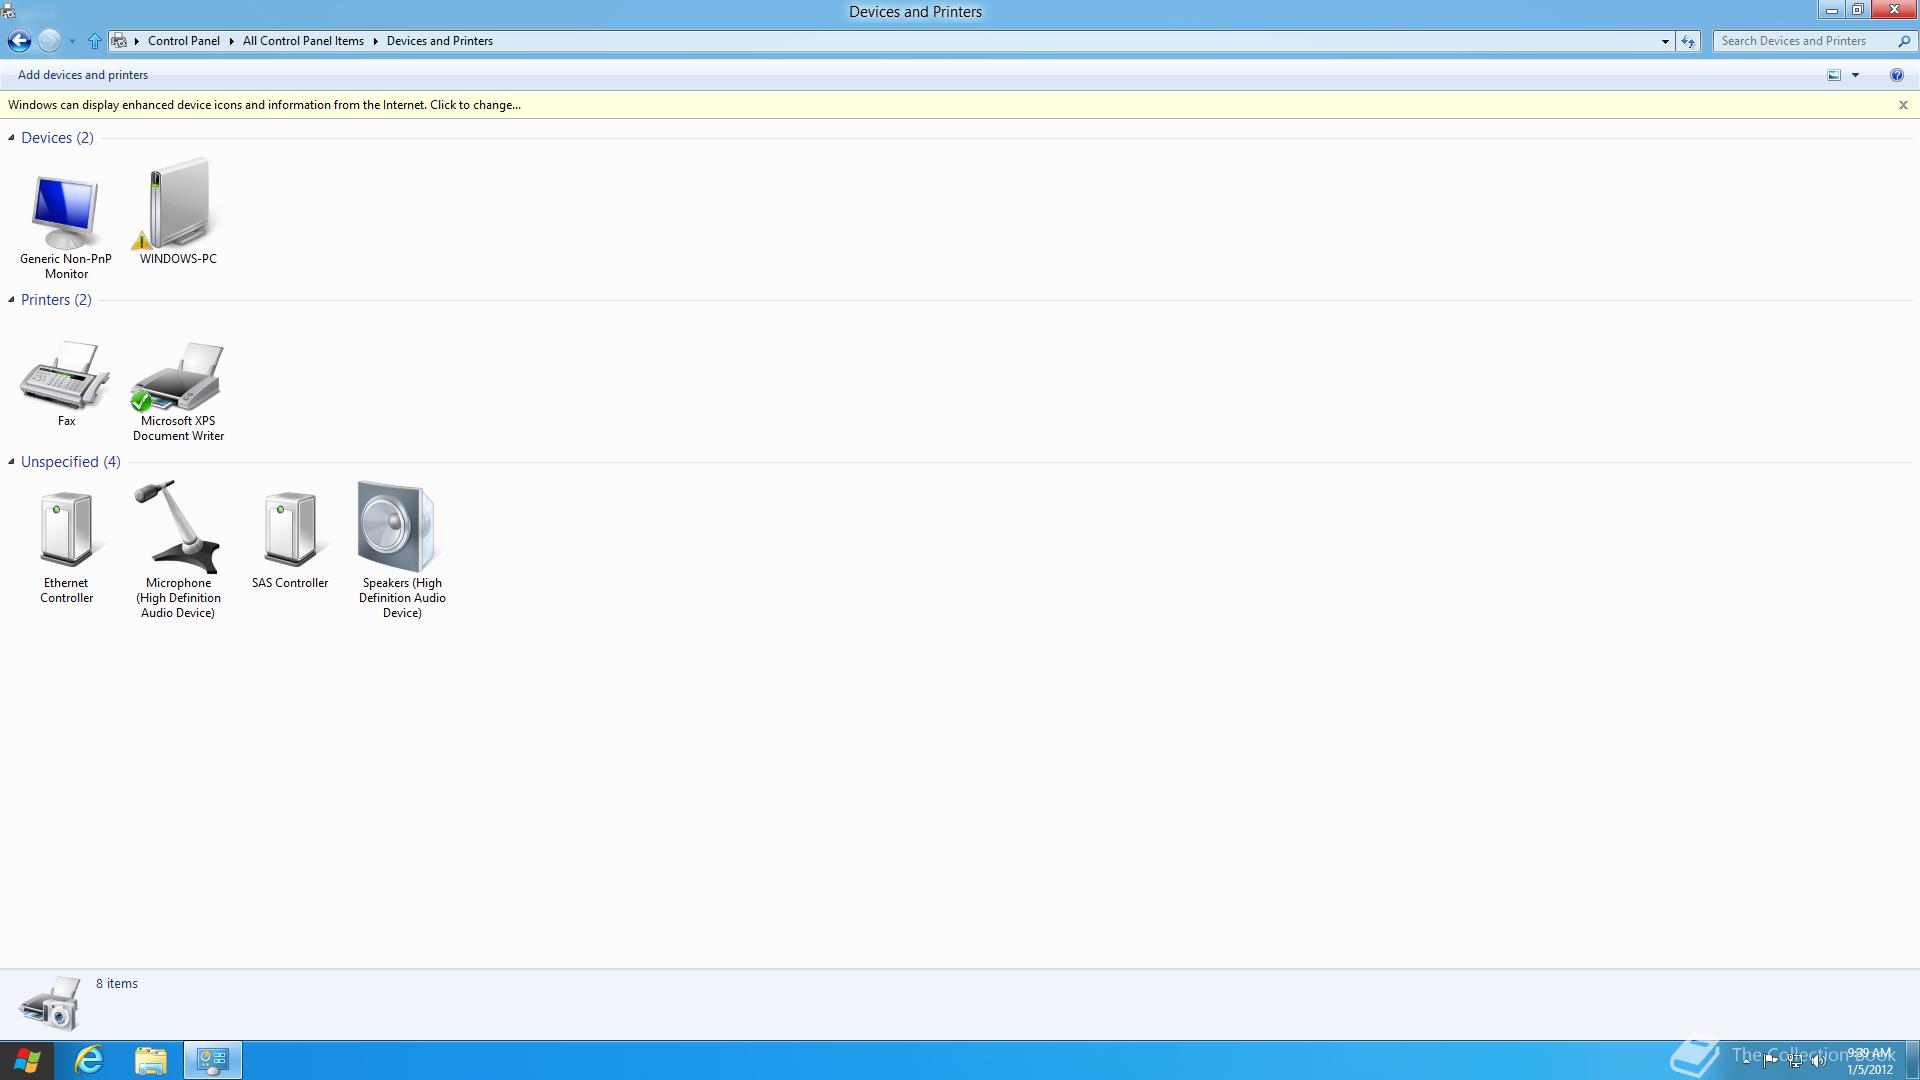Go up one level with Up arrow
The height and width of the screenshot is (1080, 1920).
(94, 41)
